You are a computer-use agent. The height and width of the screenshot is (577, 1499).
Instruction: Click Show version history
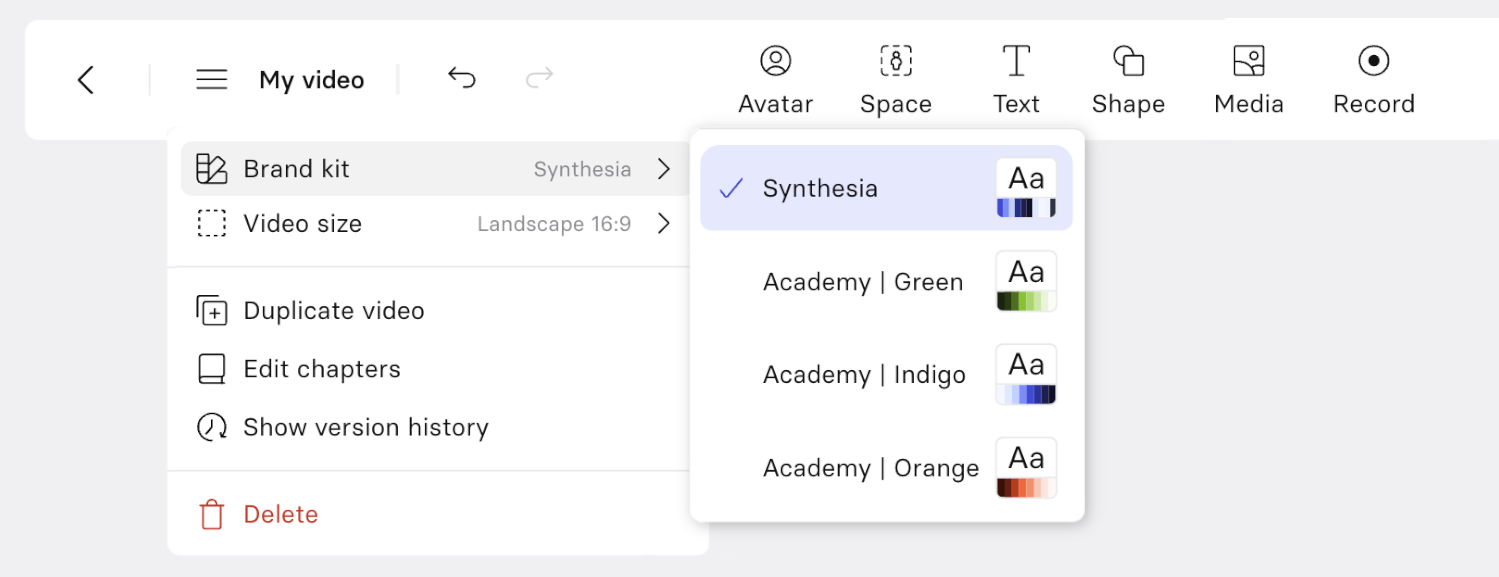point(435,428)
